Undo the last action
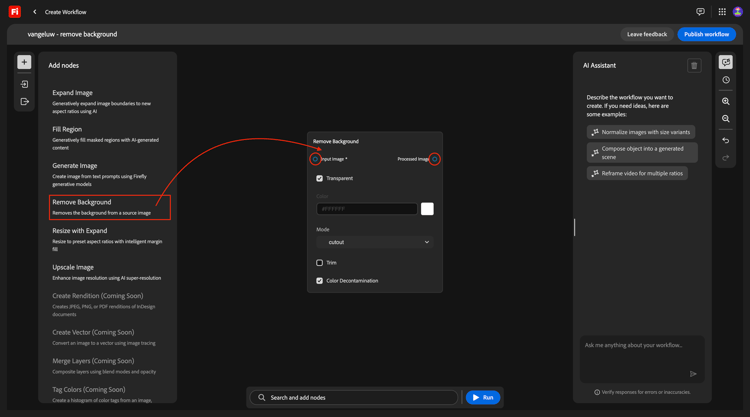Image resolution: width=750 pixels, height=417 pixels. [x=726, y=141]
